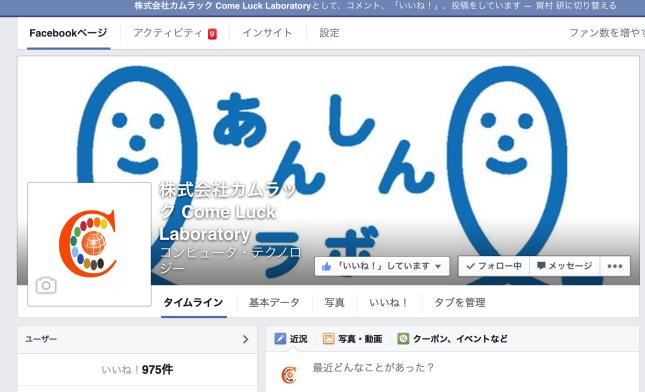Click the speech bubble メッセージ icon
Image resolution: width=645 pixels, height=392 pixels.
(x=541, y=266)
